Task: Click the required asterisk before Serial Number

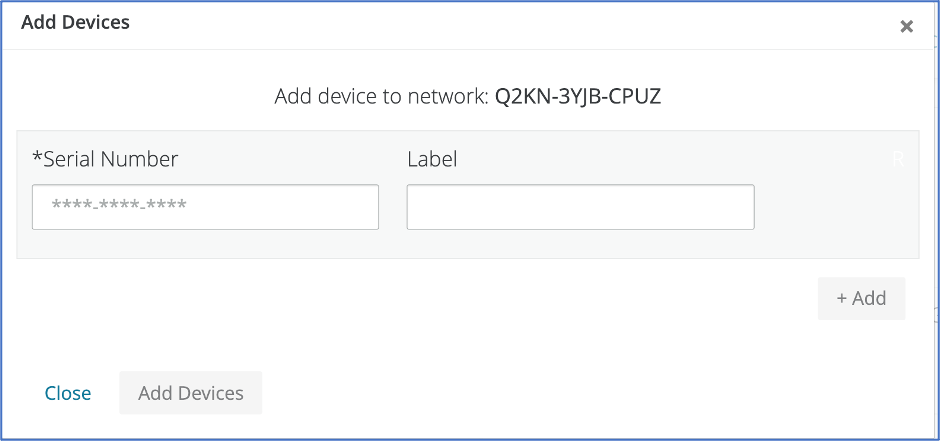Action: click(x=37, y=158)
